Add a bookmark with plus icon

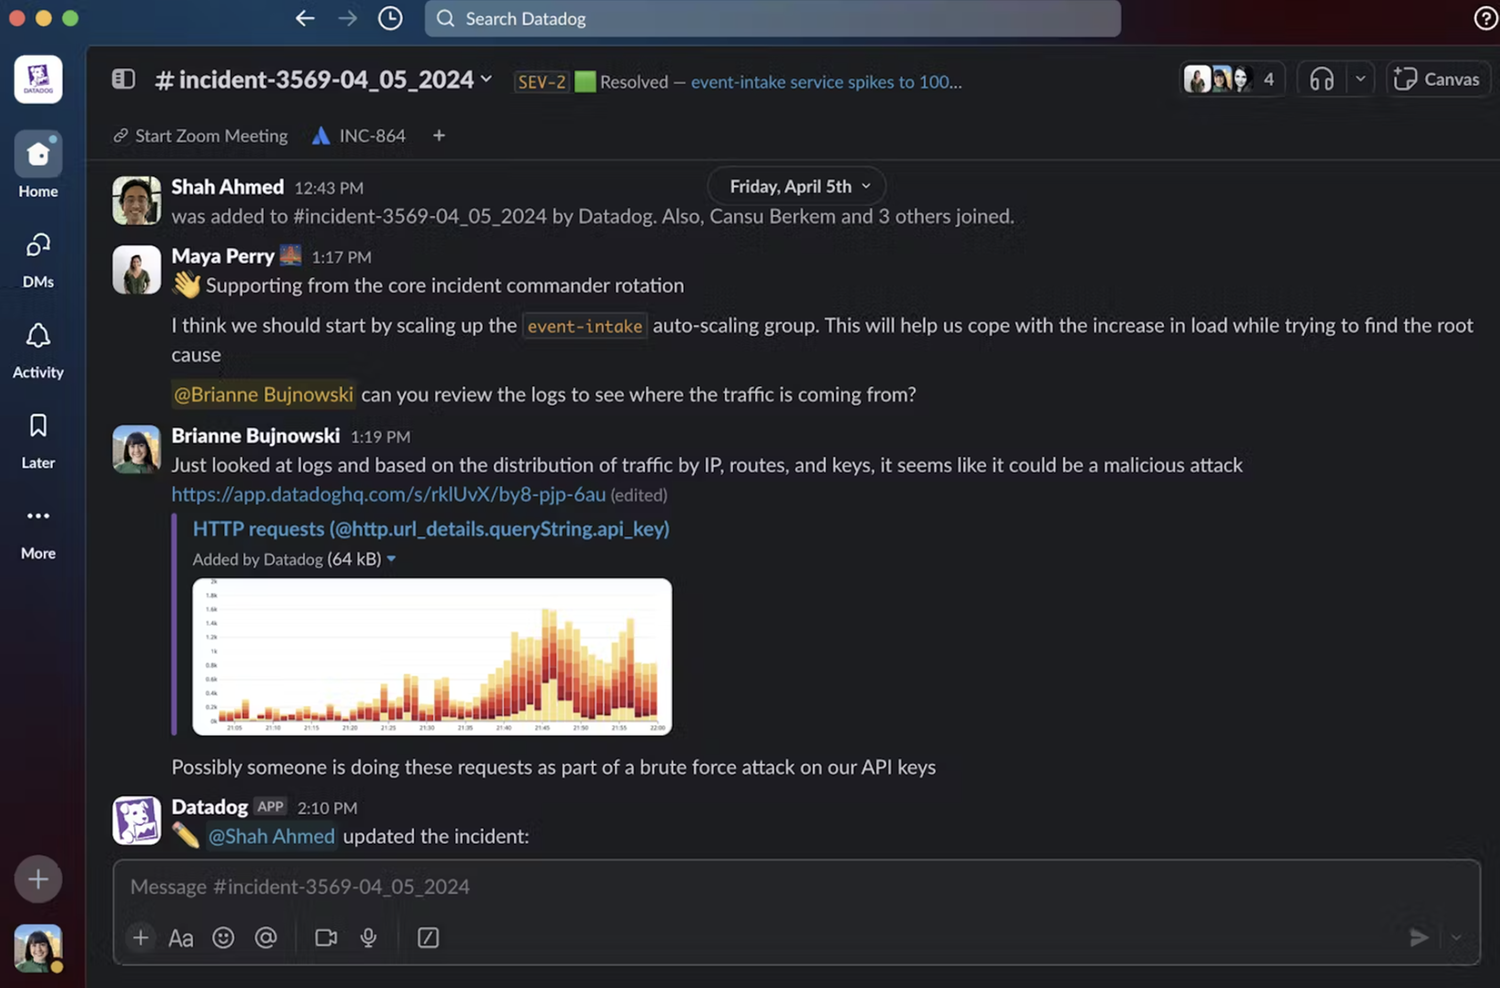pos(438,136)
